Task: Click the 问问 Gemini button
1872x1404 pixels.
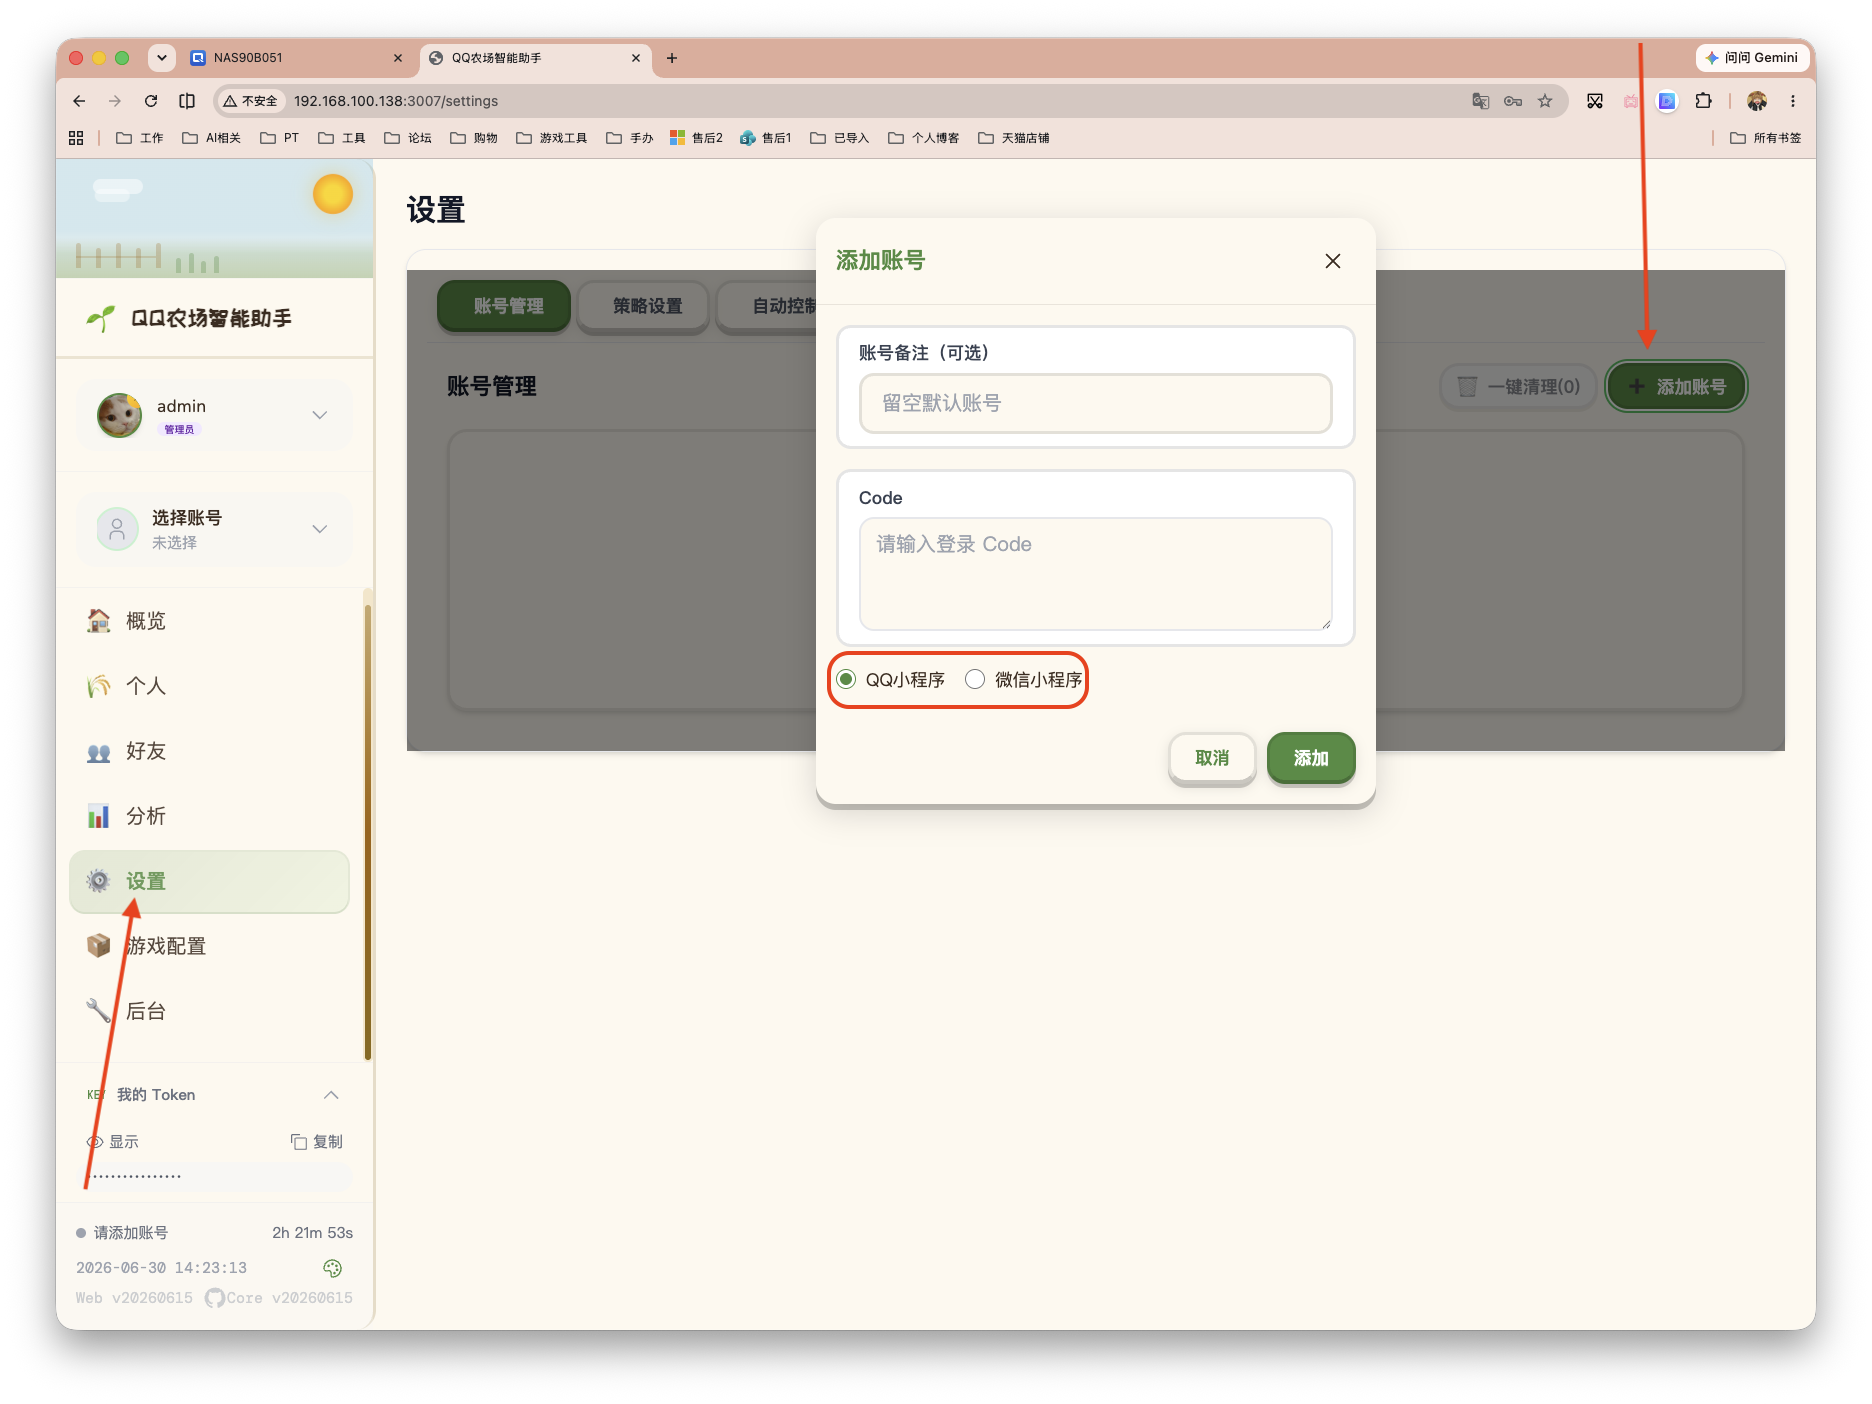Action: (x=1752, y=58)
